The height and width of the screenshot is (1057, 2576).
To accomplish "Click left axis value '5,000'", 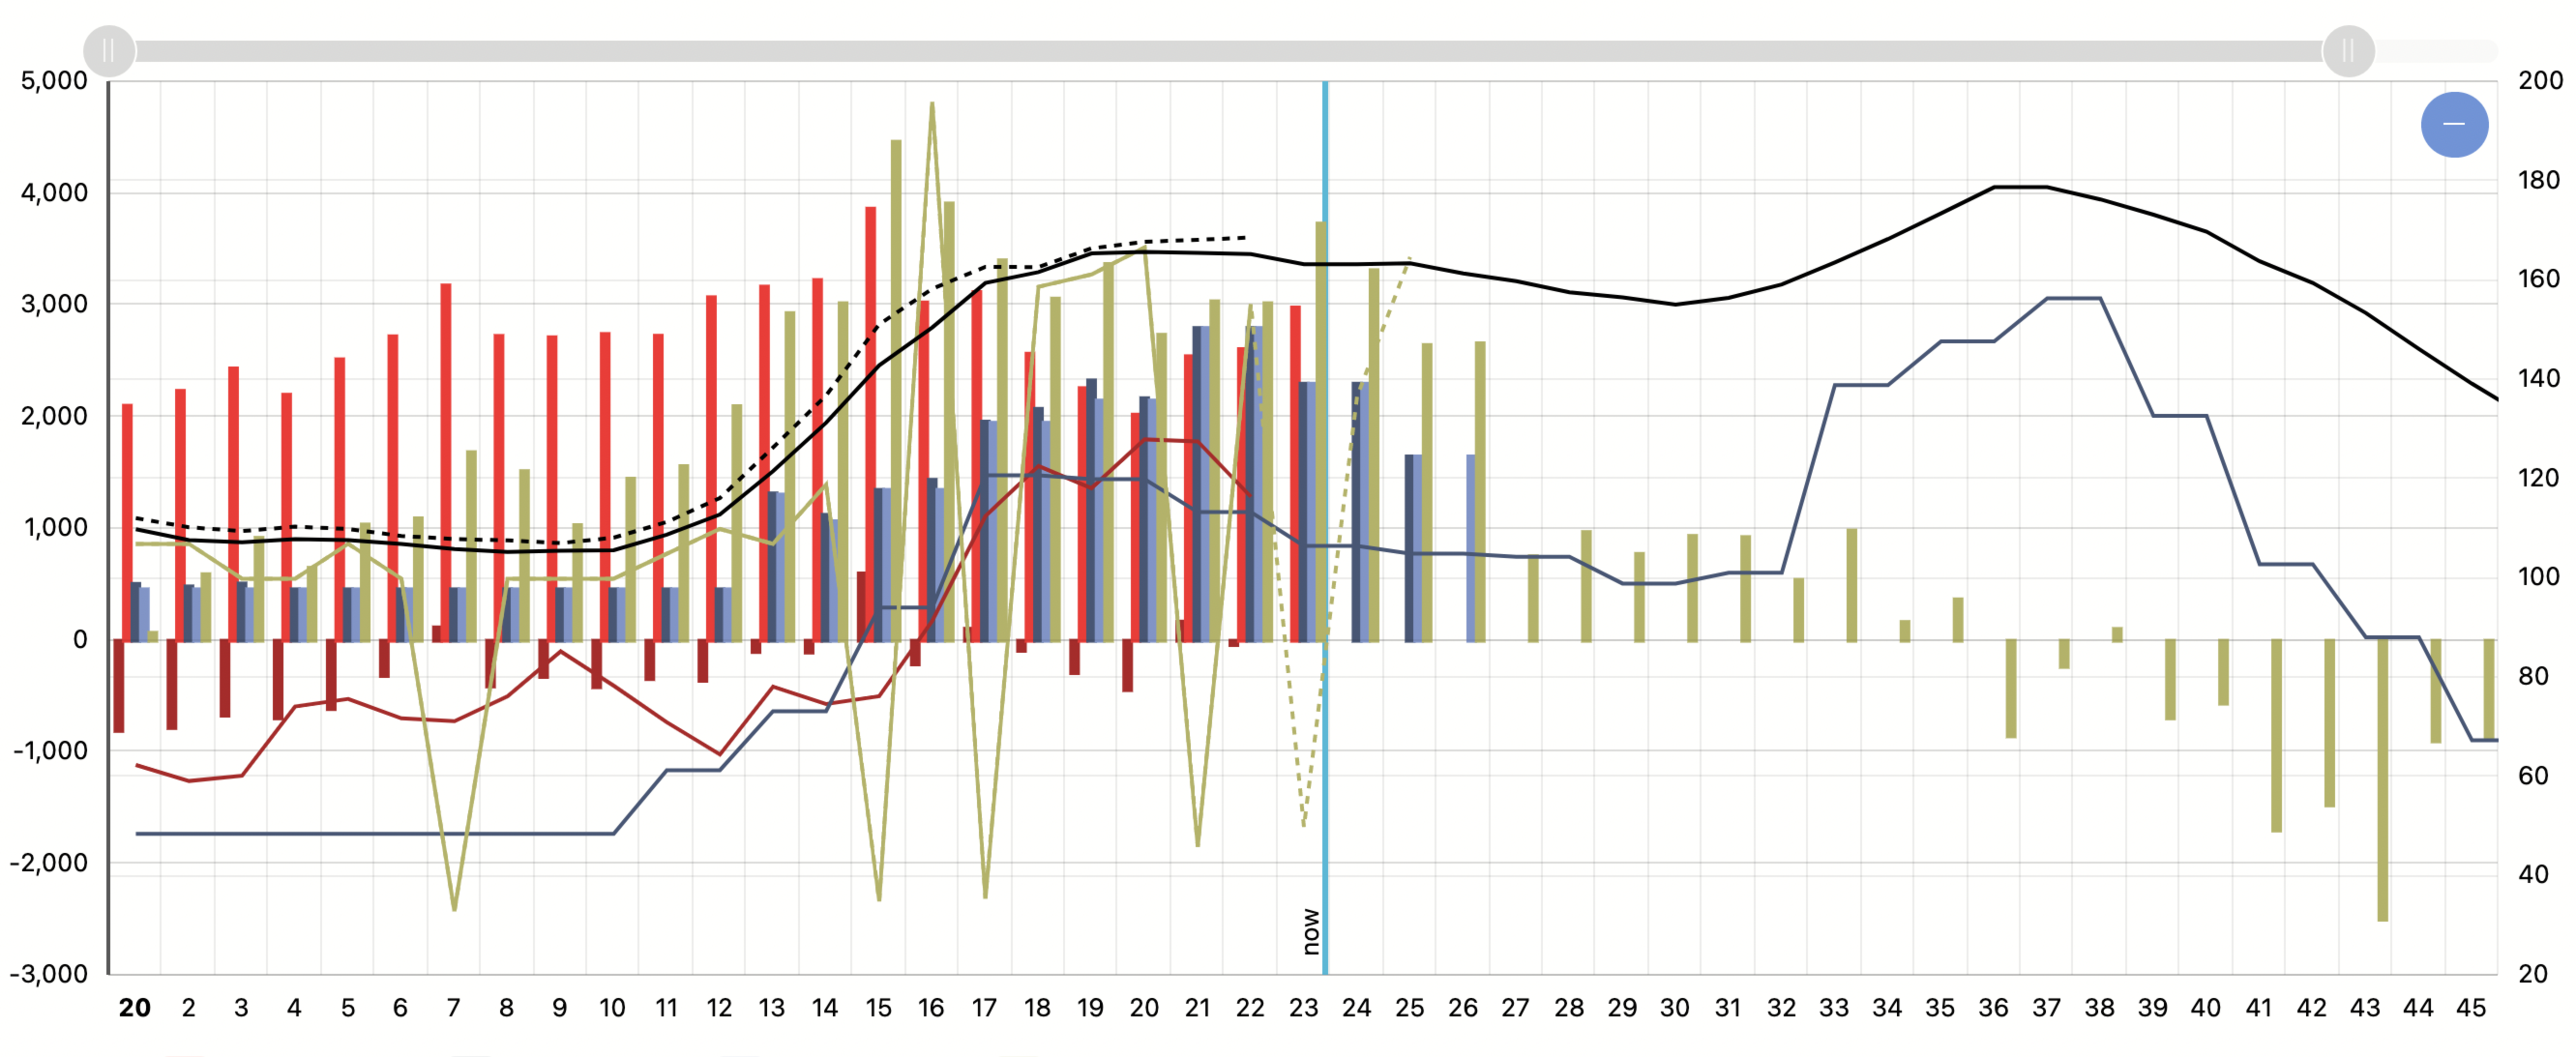I will click(54, 81).
